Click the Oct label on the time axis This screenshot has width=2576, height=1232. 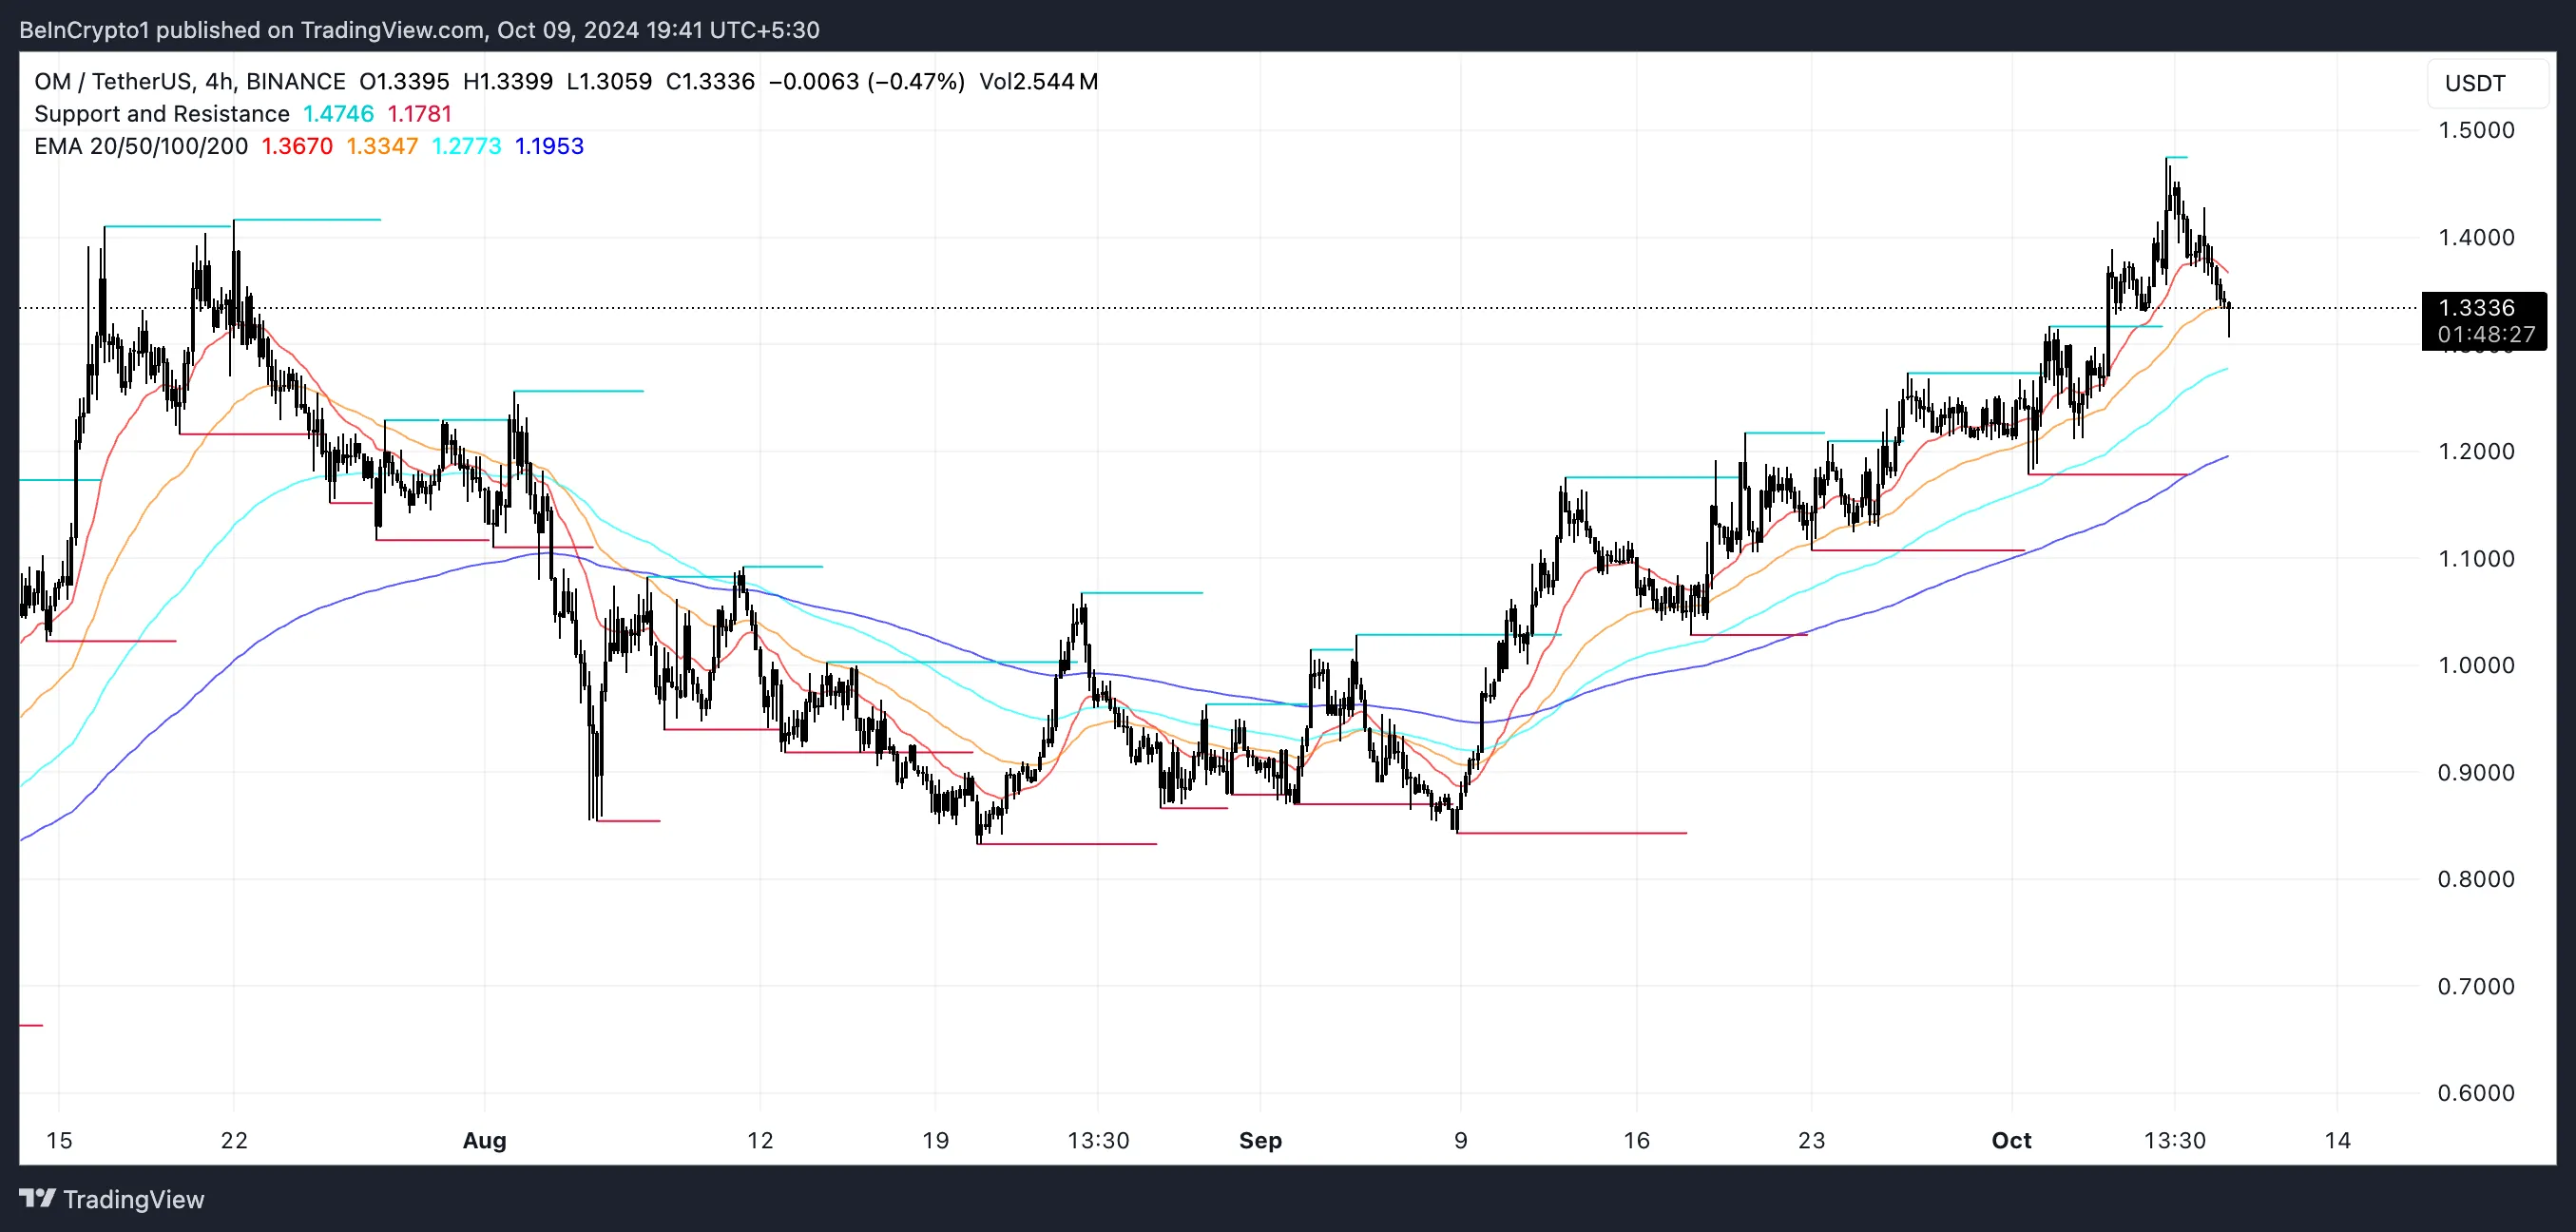(2012, 1140)
